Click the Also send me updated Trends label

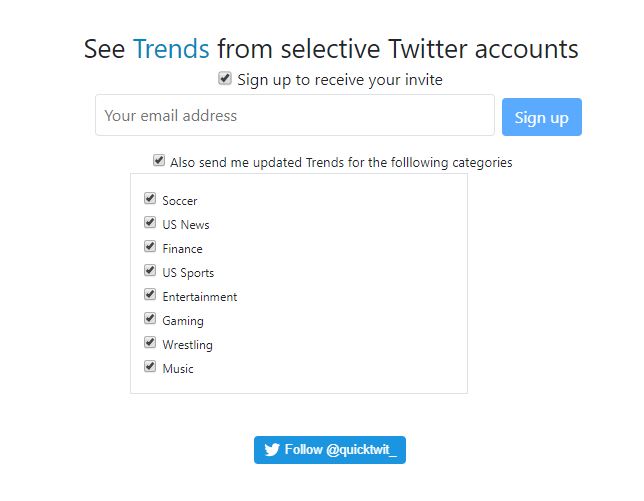click(x=341, y=162)
